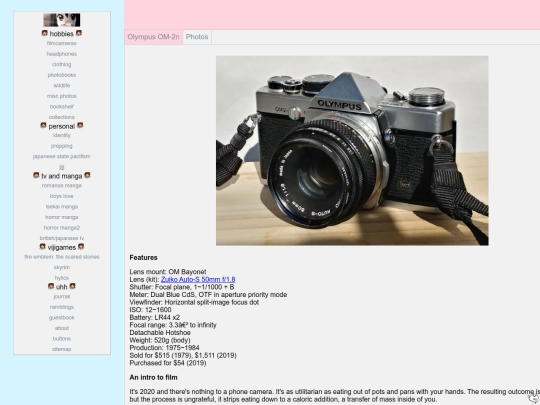Image resolution: width=540 pixels, height=405 pixels.
Task: Click the avatar image above the sidebar
Action: tap(62, 20)
